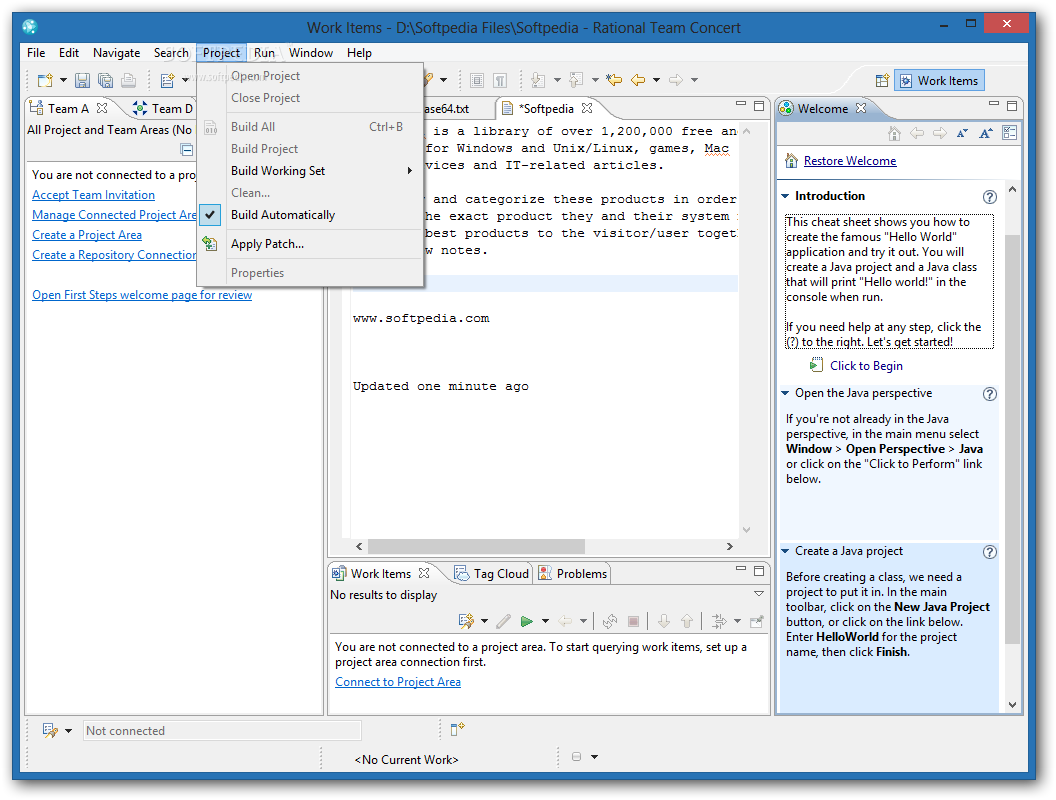Switch to the Tag Cloud tab

coord(493,574)
